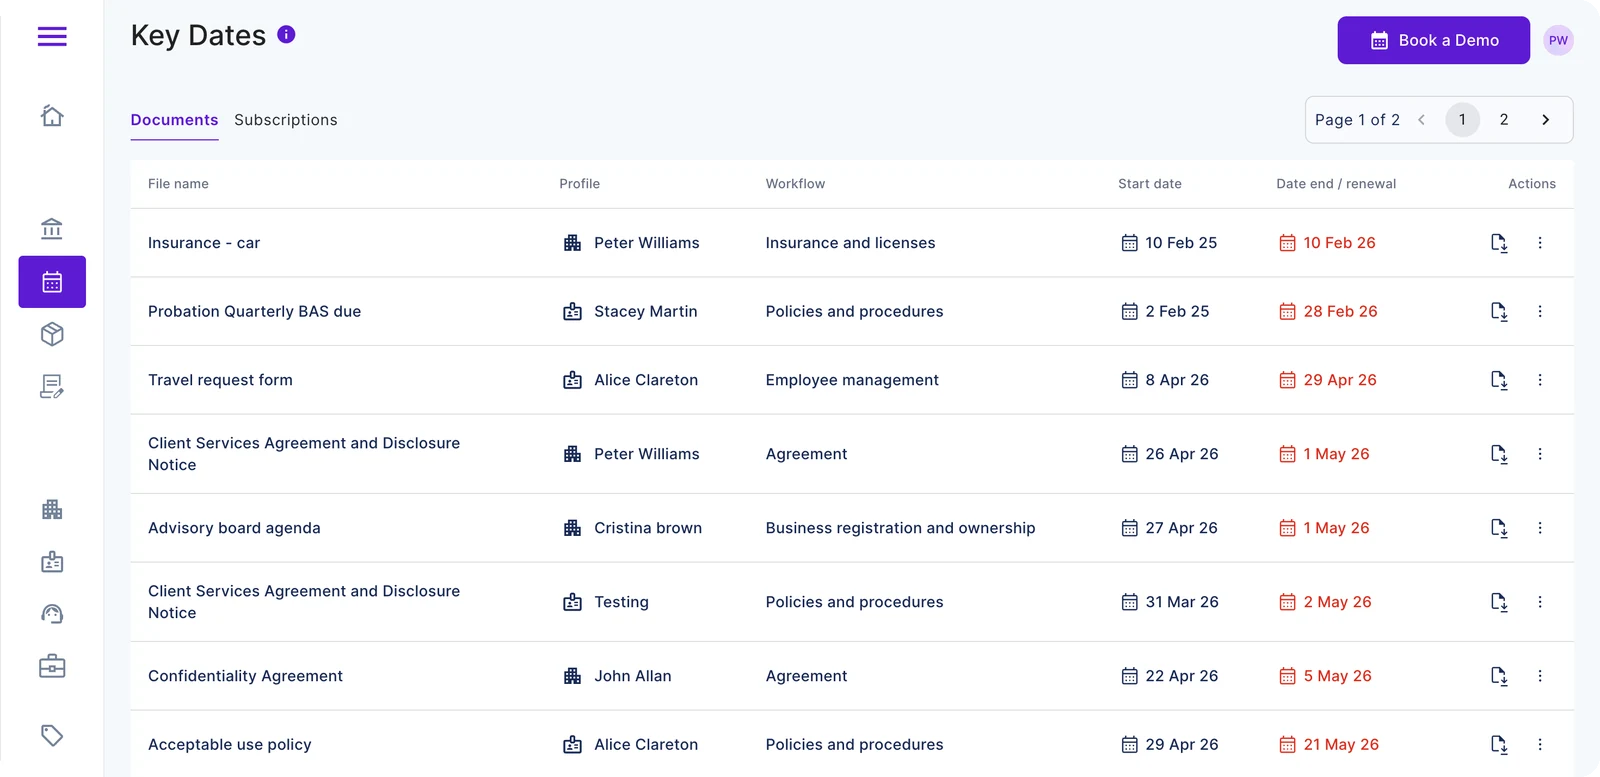
Task: Switch to the Documents tab
Action: coord(174,120)
